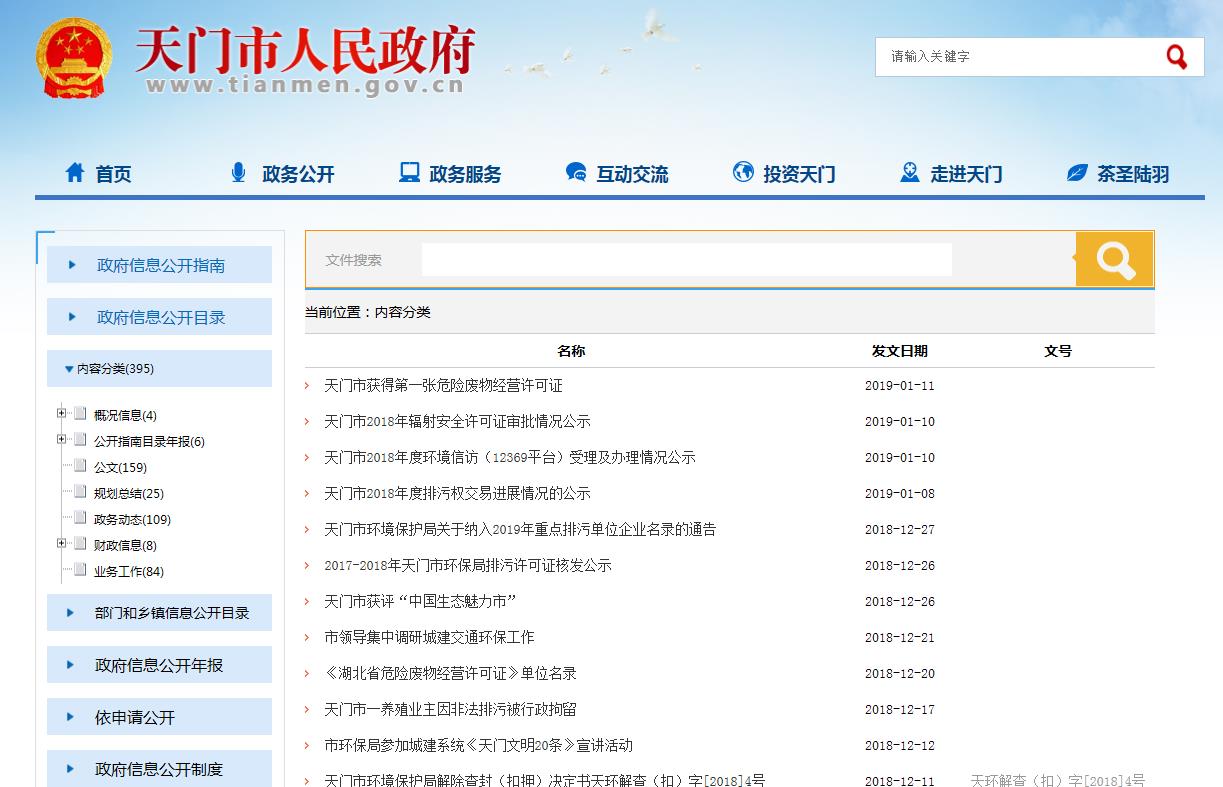Open the 走进天门 navigation menu
The height and width of the screenshot is (787, 1223).
pos(965,174)
